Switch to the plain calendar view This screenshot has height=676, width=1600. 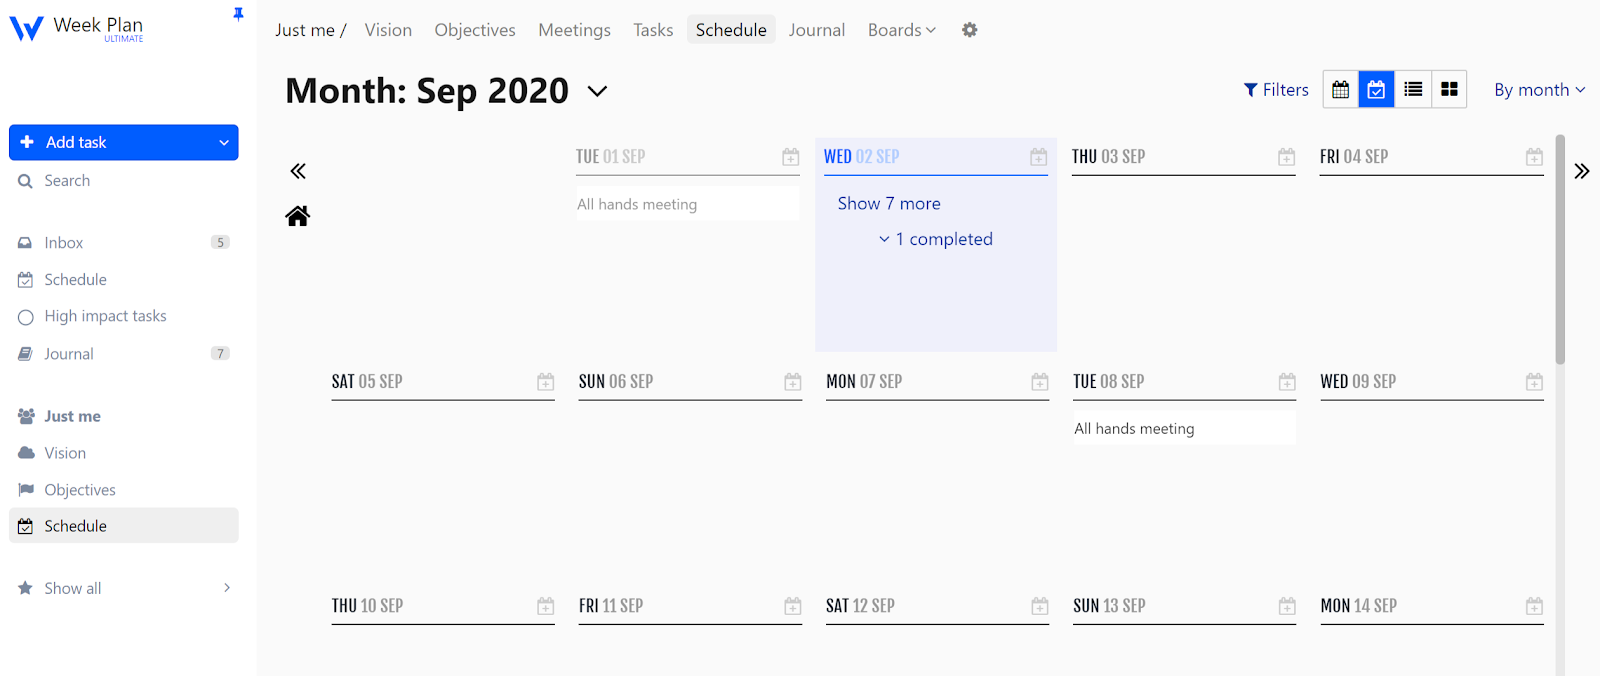tap(1341, 90)
